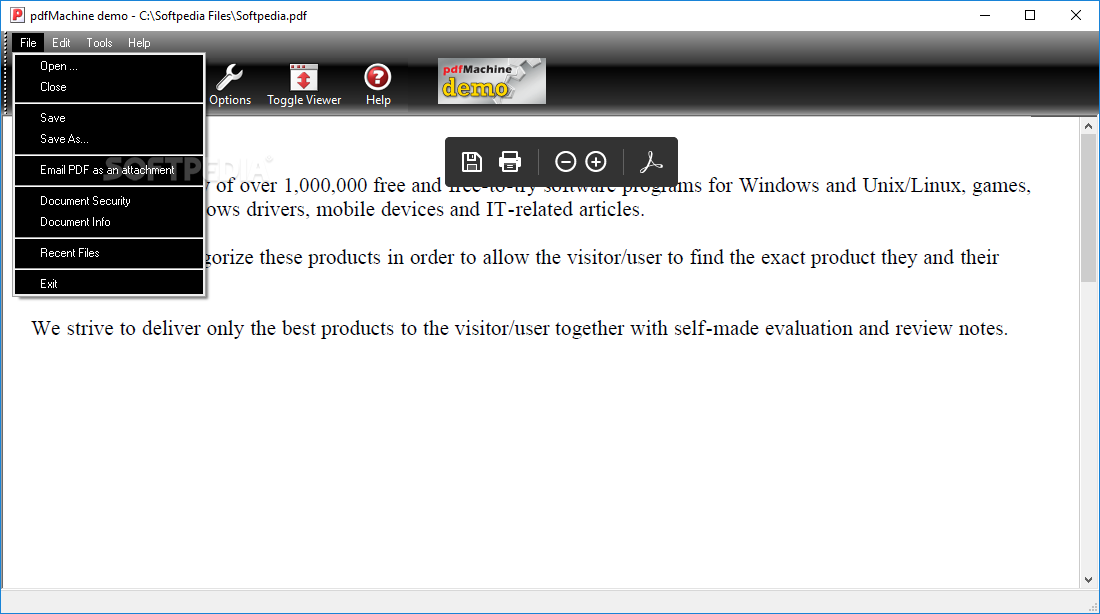1100x614 pixels.
Task: Select the Options wrench tool
Action: point(230,82)
